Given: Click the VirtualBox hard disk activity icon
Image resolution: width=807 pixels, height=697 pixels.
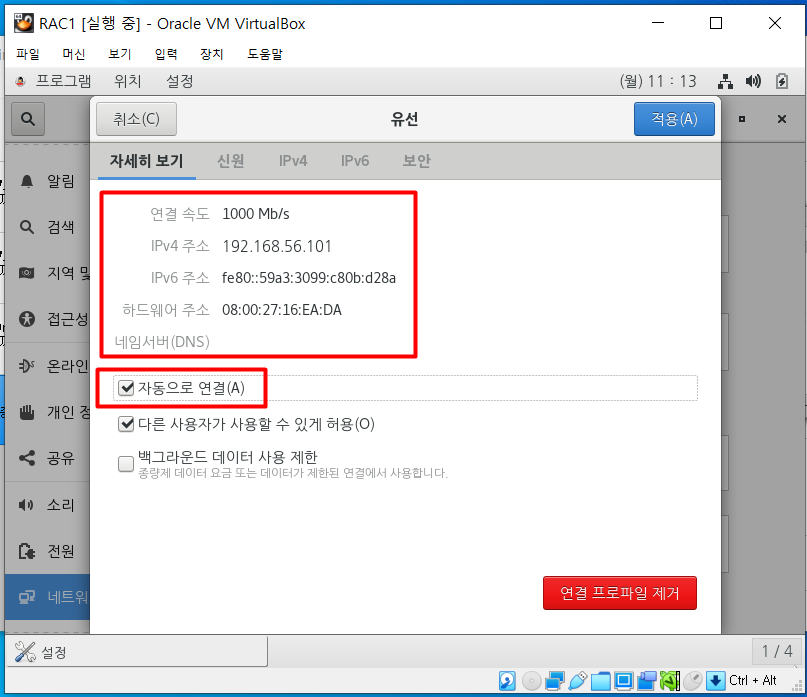Looking at the screenshot, I should (507, 681).
